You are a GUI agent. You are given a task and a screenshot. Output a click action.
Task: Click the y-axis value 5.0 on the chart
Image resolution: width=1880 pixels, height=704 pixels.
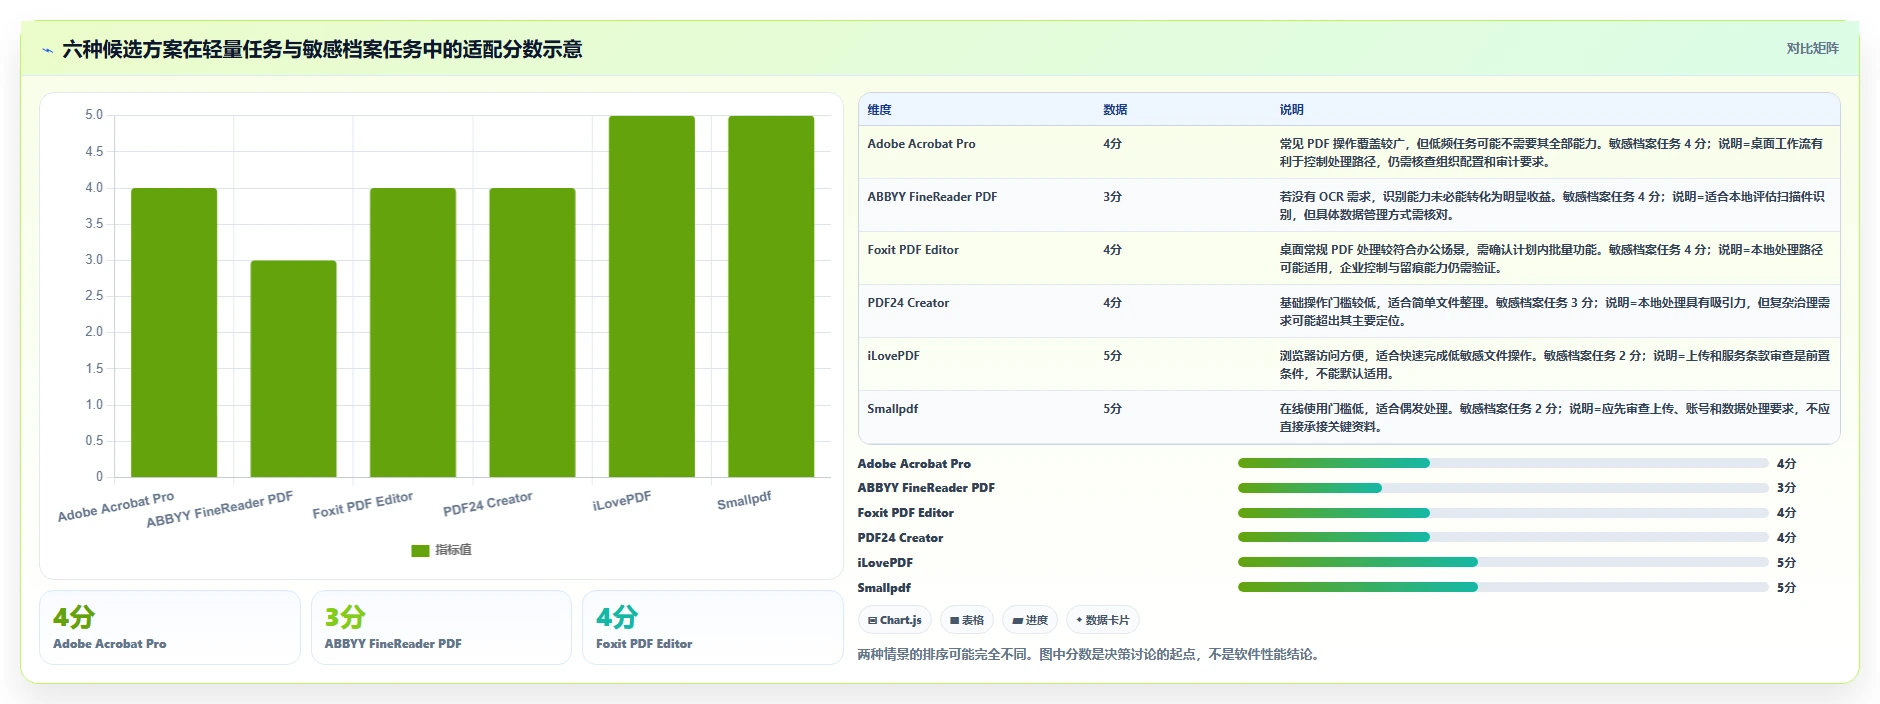click(x=94, y=115)
